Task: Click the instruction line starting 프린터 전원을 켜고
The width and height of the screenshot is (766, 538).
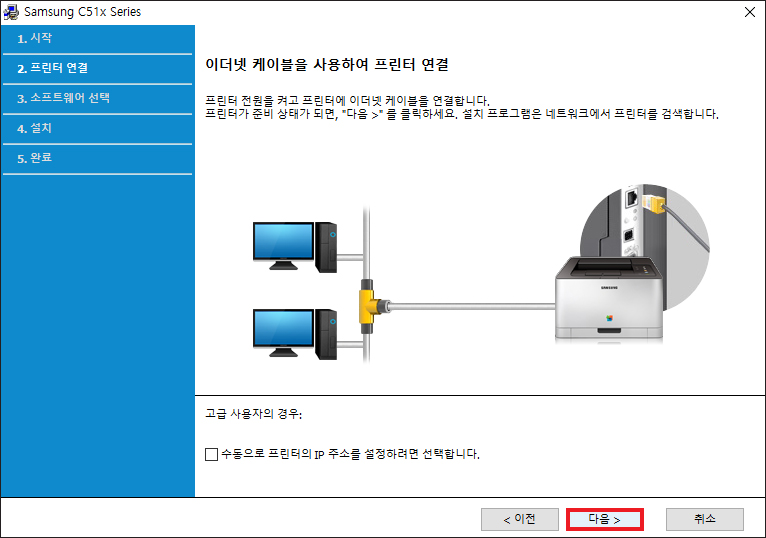Action: [347, 101]
